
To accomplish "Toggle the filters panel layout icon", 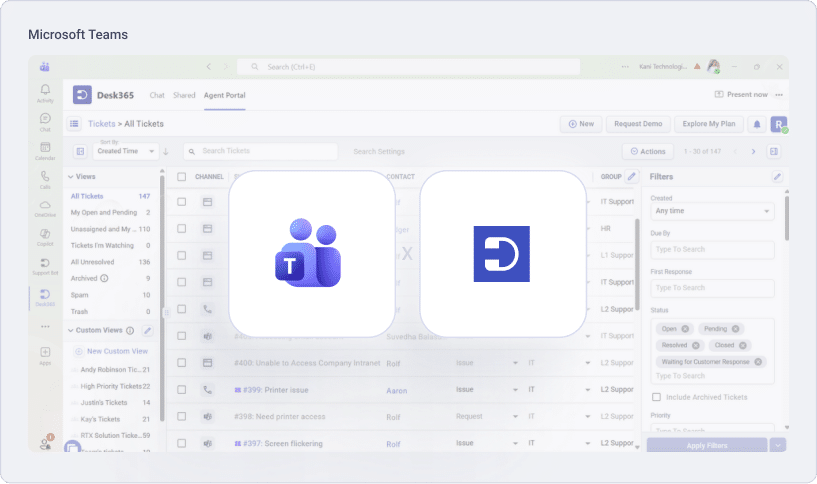I will (774, 152).
